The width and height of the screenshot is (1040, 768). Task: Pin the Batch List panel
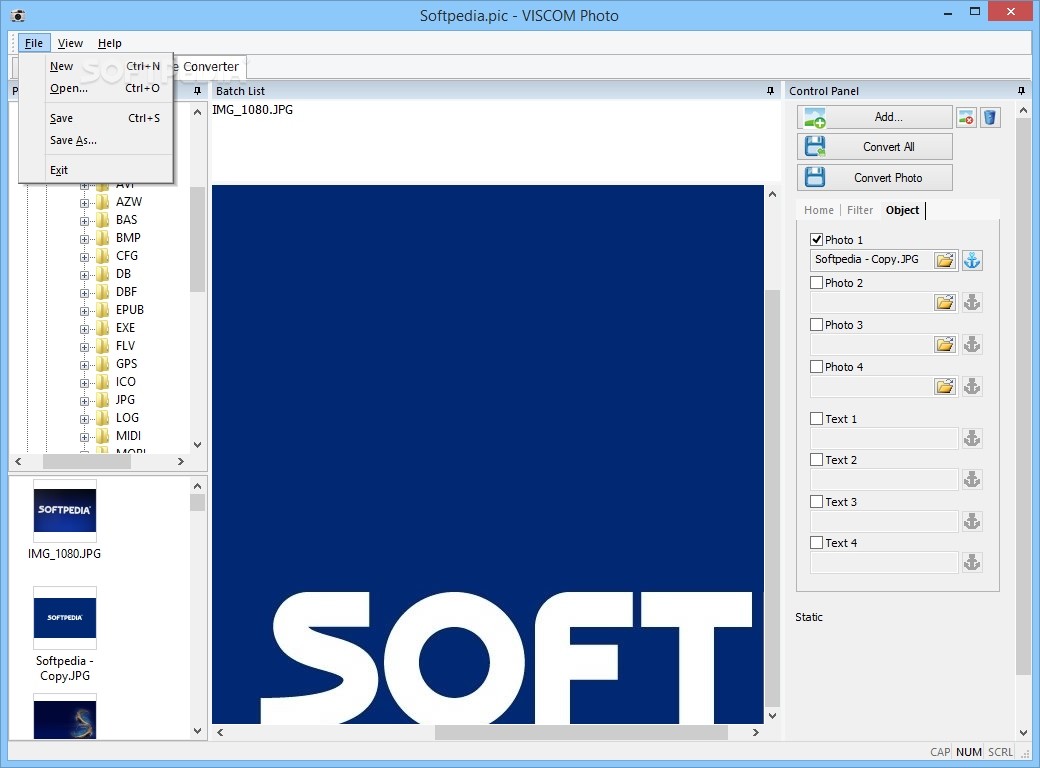770,91
